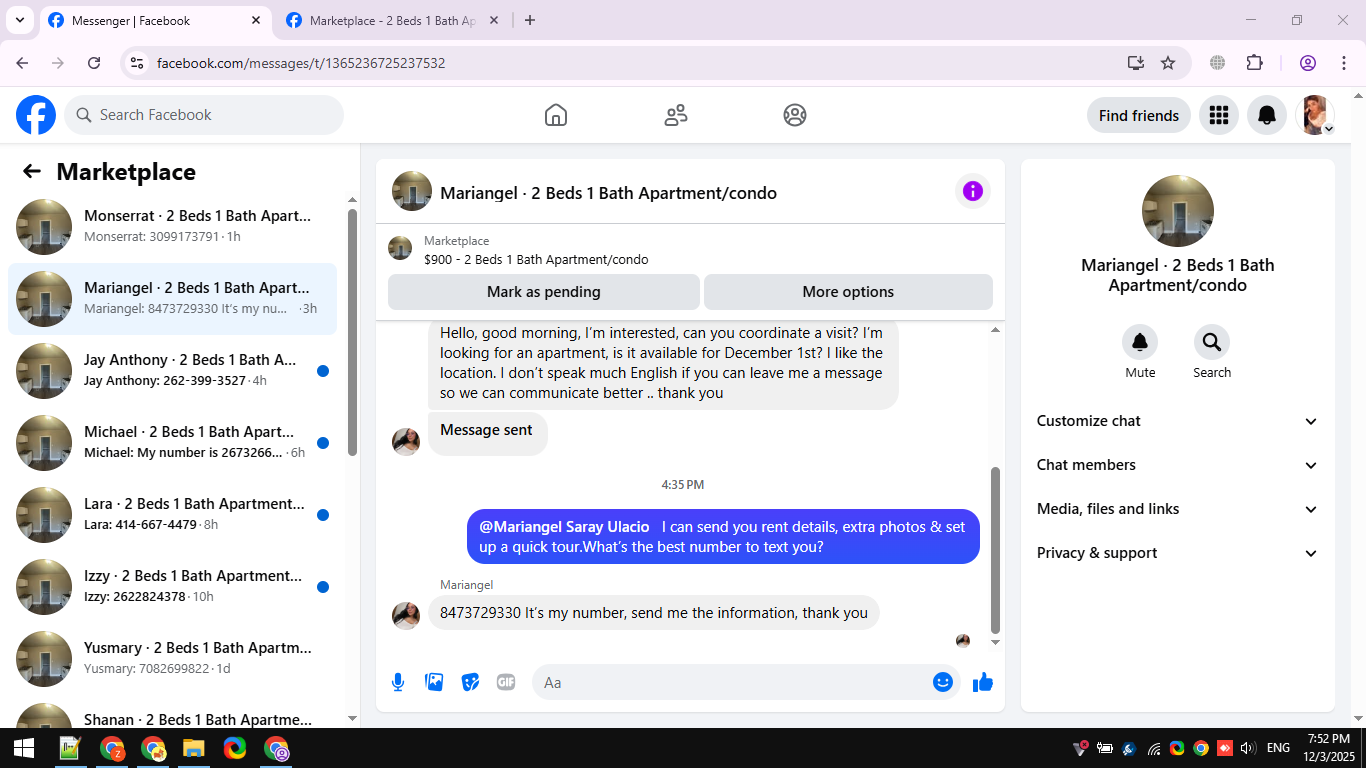This screenshot has height=768, width=1366.
Task: Expand Media, files and links section
Action: point(1178,509)
